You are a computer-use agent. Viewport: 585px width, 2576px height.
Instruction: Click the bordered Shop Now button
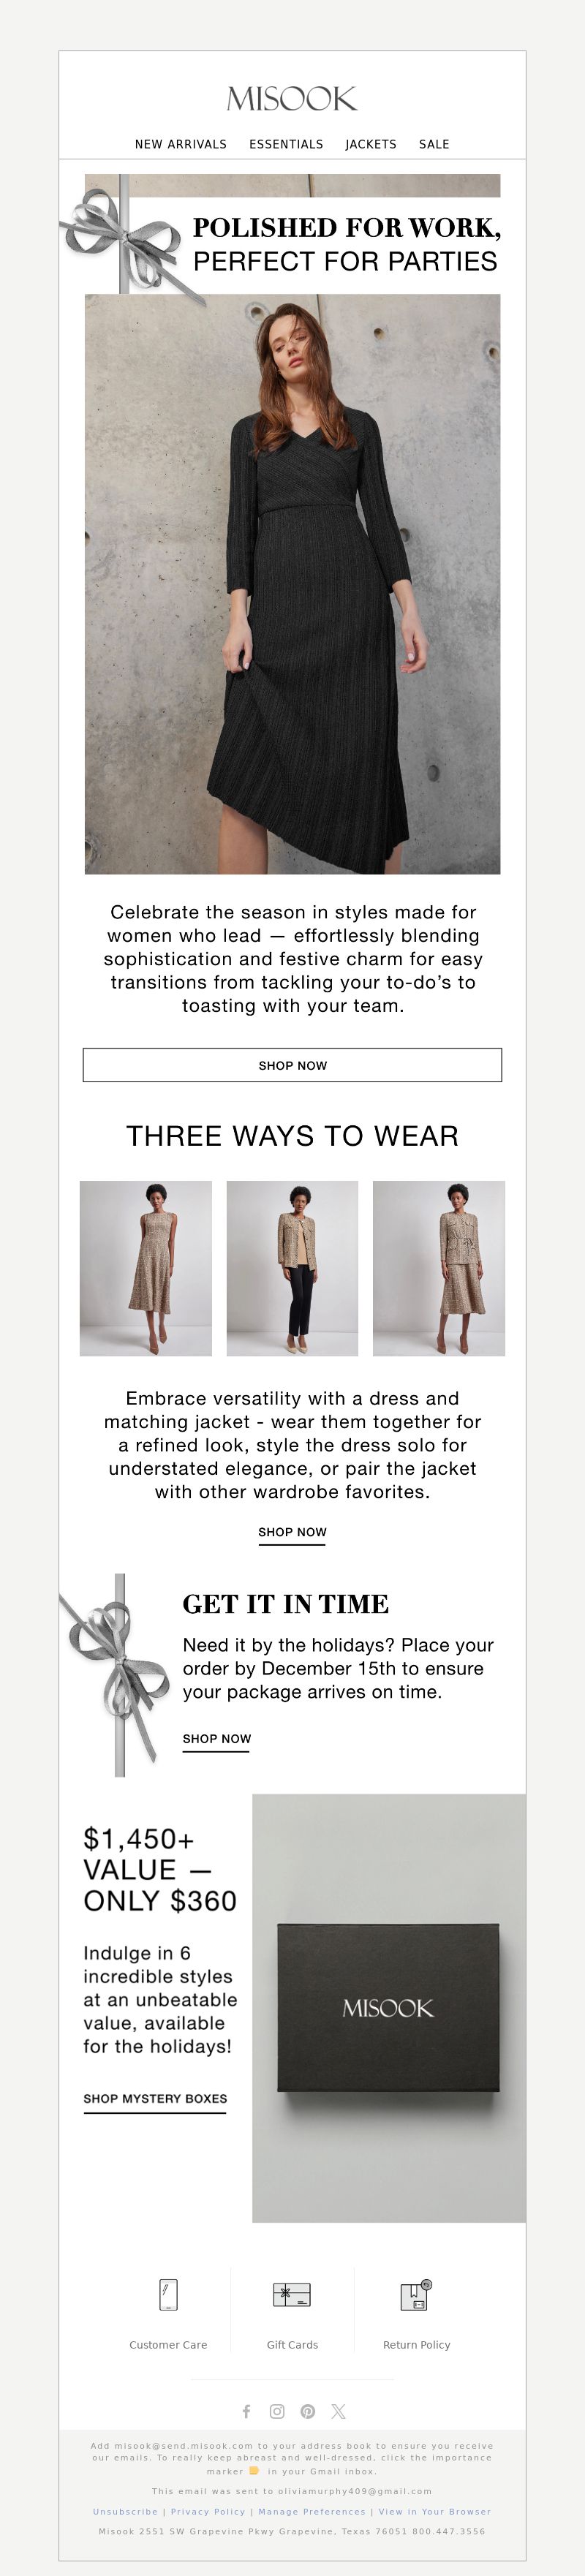click(292, 1065)
